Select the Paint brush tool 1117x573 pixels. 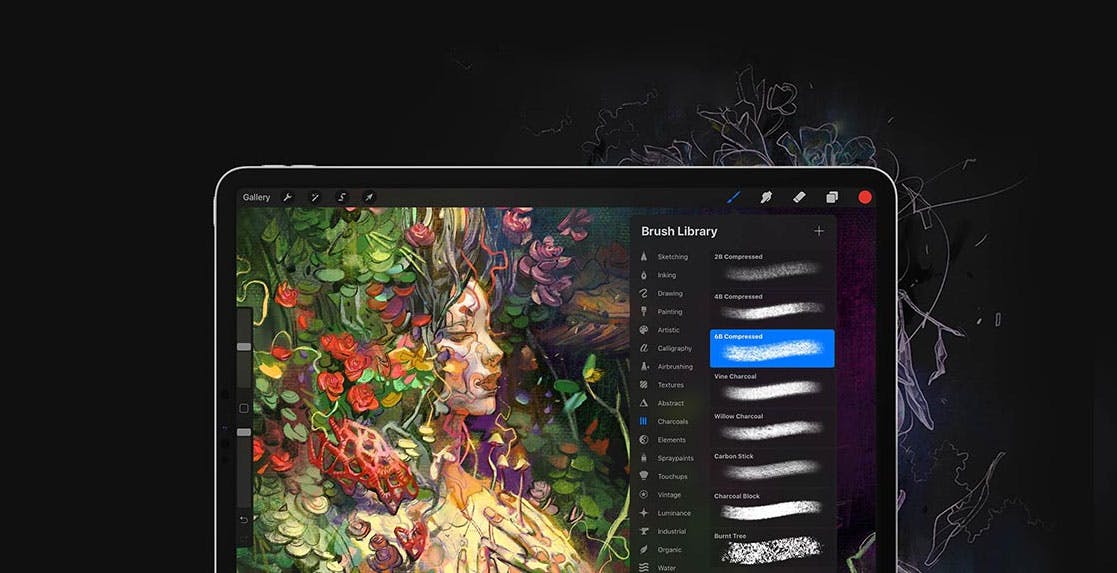coord(733,197)
